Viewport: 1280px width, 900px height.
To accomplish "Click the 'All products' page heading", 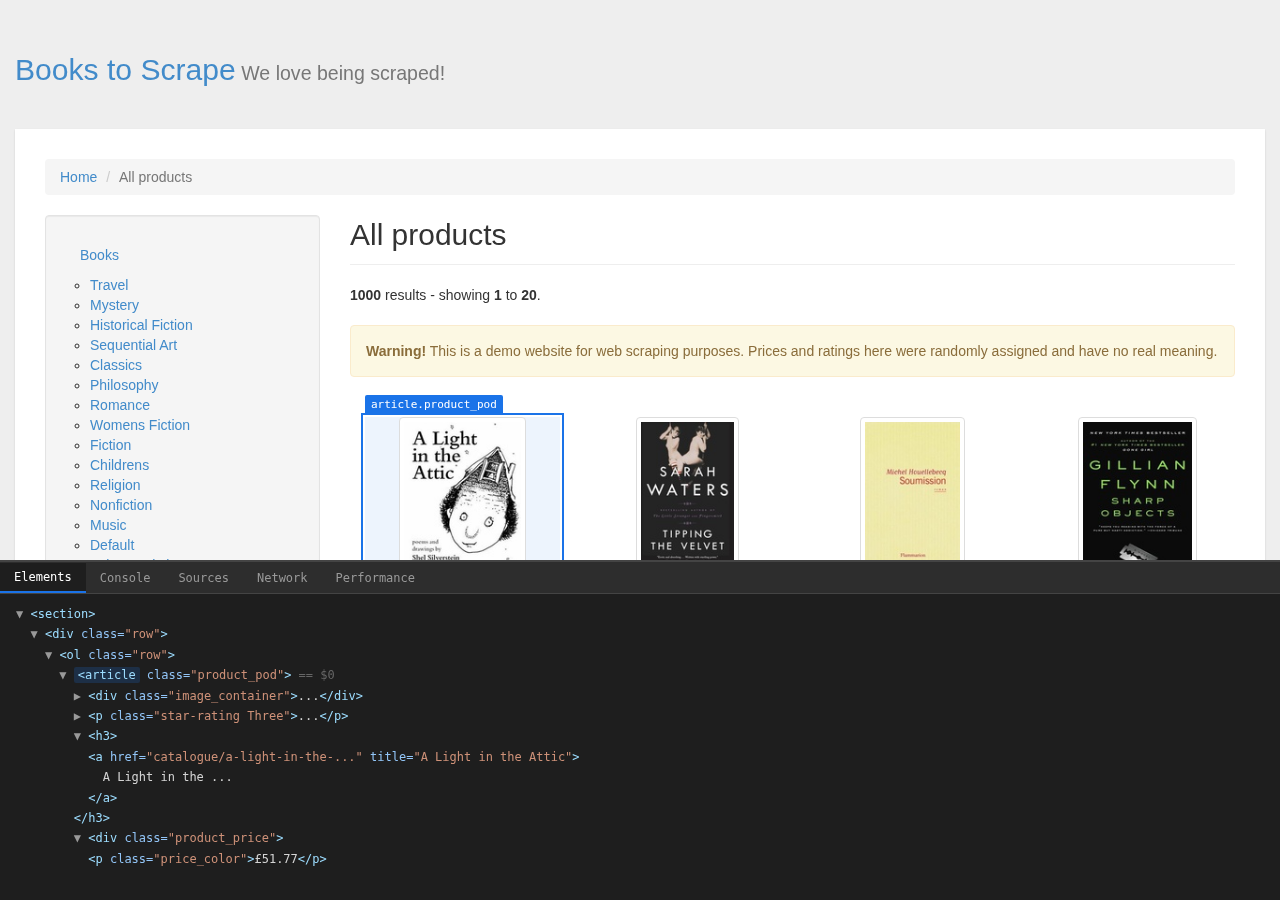I will (x=428, y=235).
